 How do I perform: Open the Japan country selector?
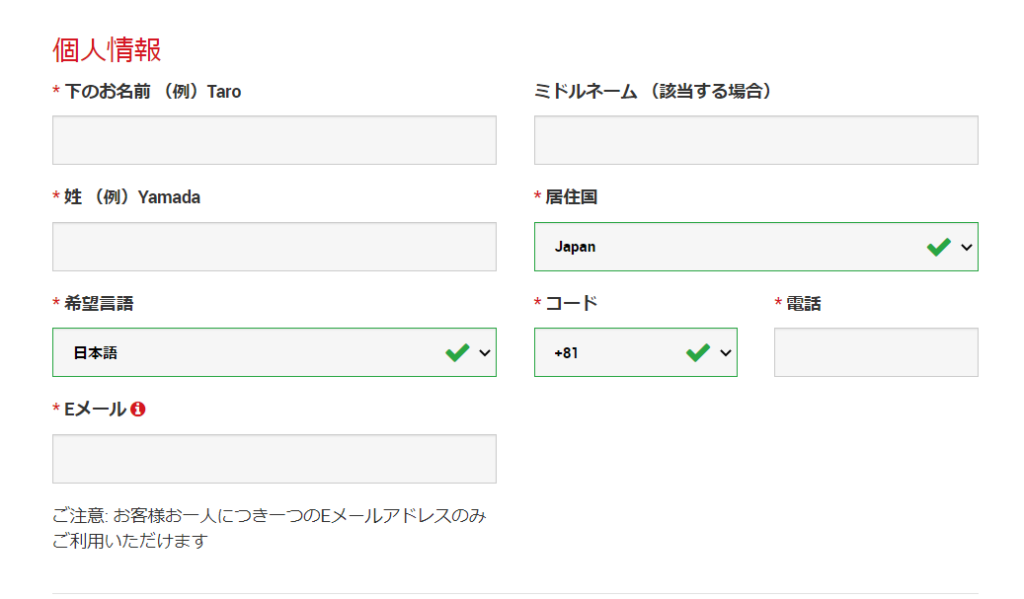[756, 247]
